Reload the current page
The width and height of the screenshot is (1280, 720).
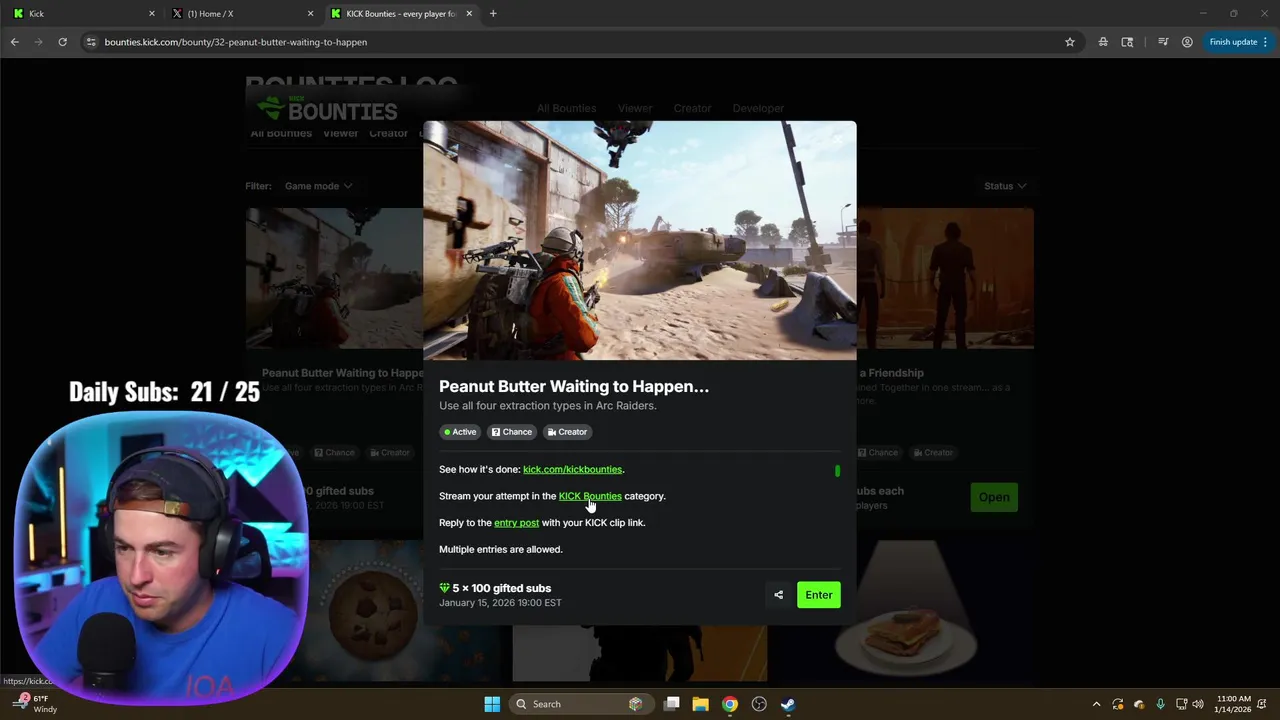point(62,42)
